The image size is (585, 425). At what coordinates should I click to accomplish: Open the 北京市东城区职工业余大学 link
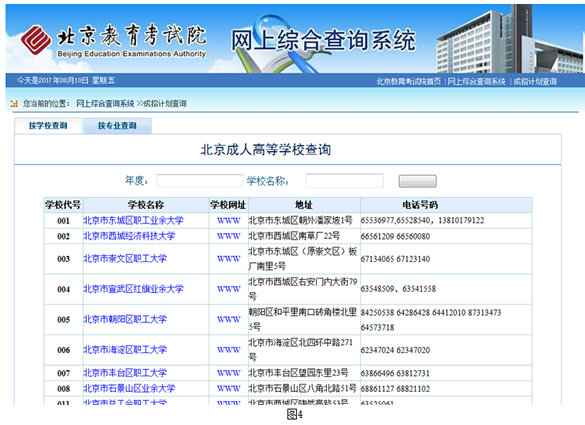point(133,221)
